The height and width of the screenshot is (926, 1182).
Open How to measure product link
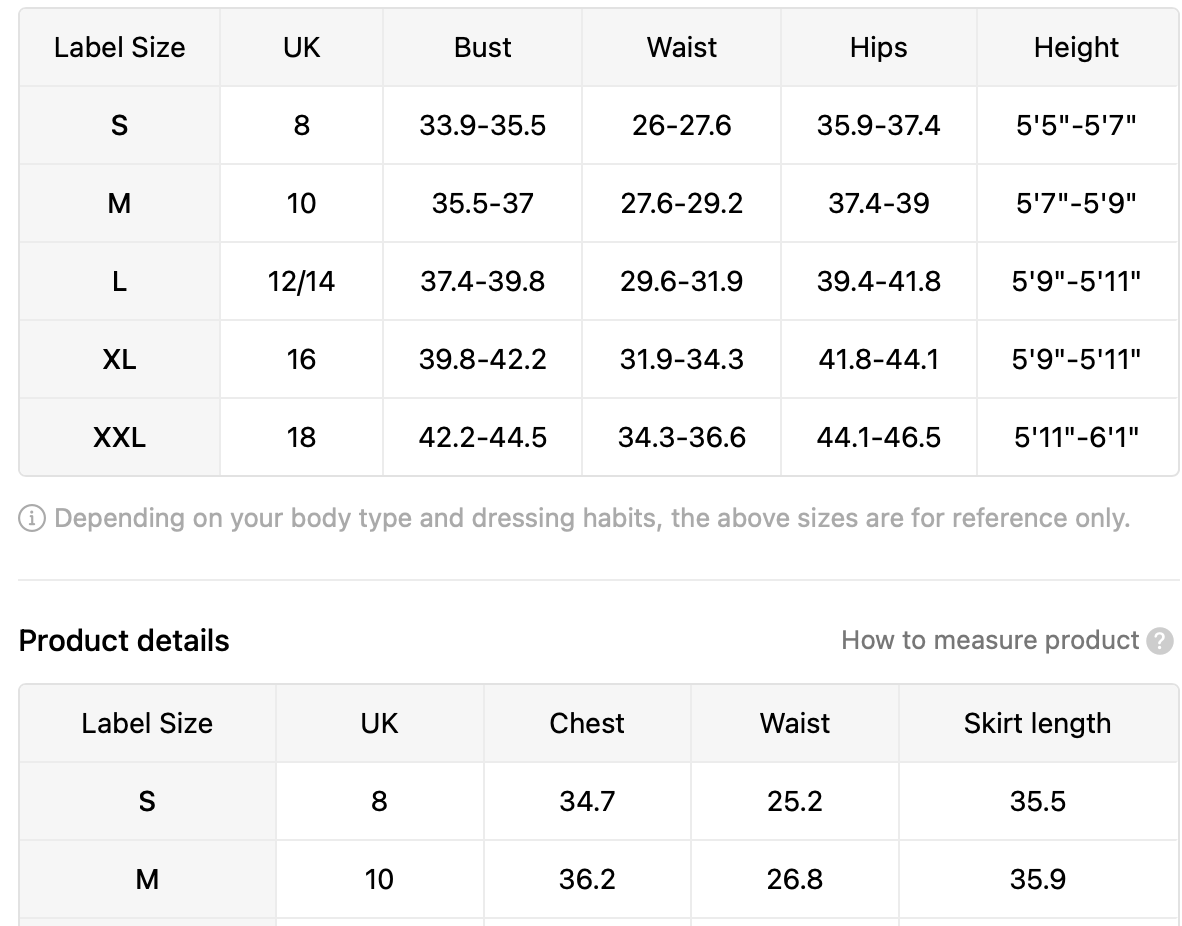coord(990,640)
